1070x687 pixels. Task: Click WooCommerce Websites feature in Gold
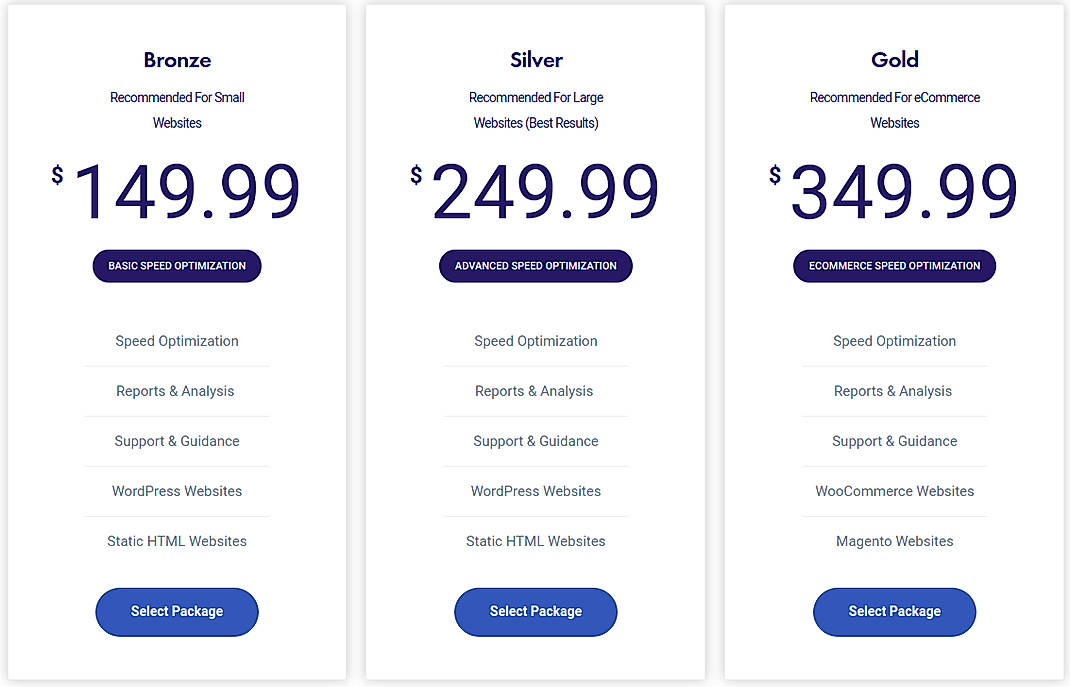point(895,491)
